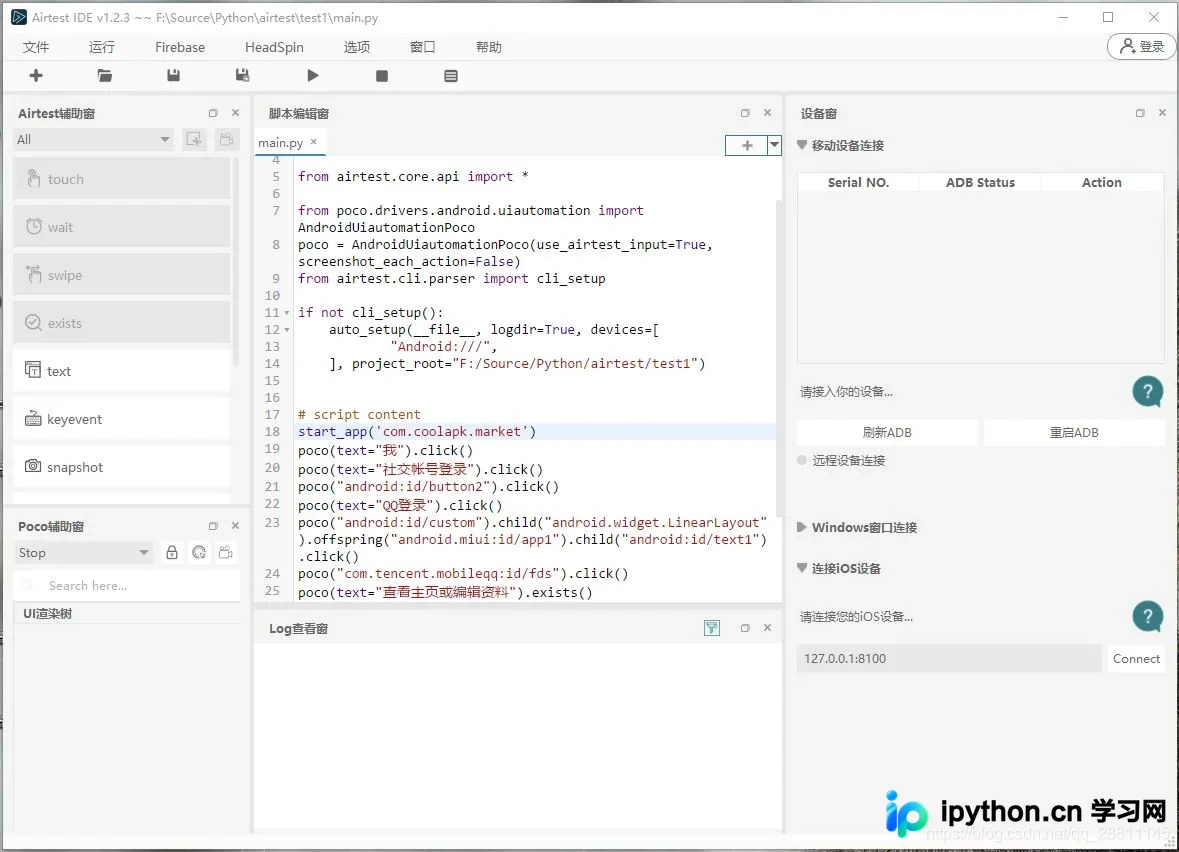
Task: Click the new script plus icon
Action: point(35,75)
